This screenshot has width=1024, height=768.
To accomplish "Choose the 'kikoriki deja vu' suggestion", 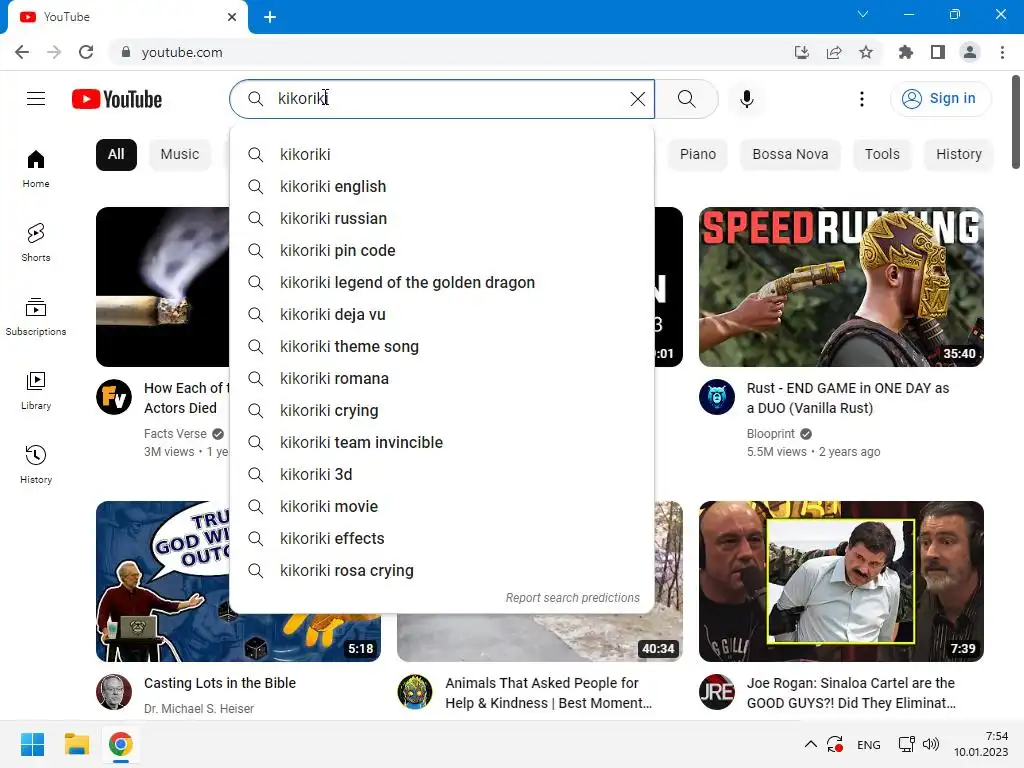I will point(442,314).
